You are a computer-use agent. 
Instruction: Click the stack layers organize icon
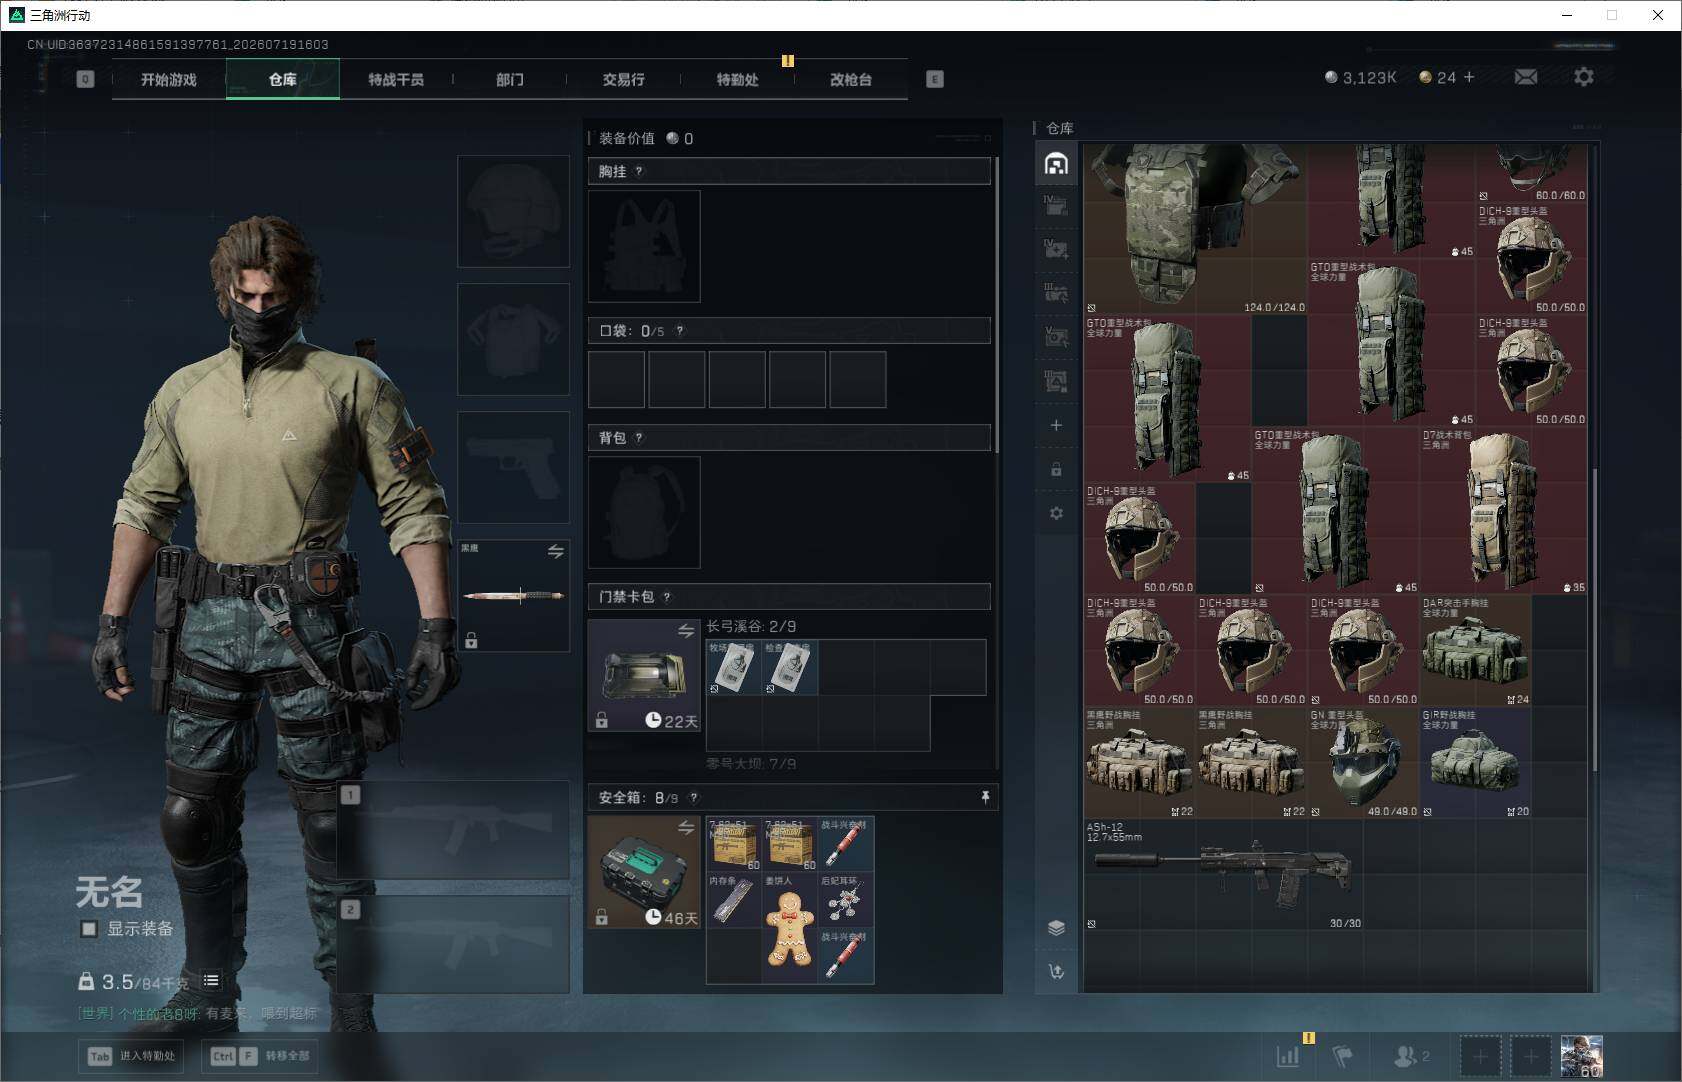(x=1056, y=927)
